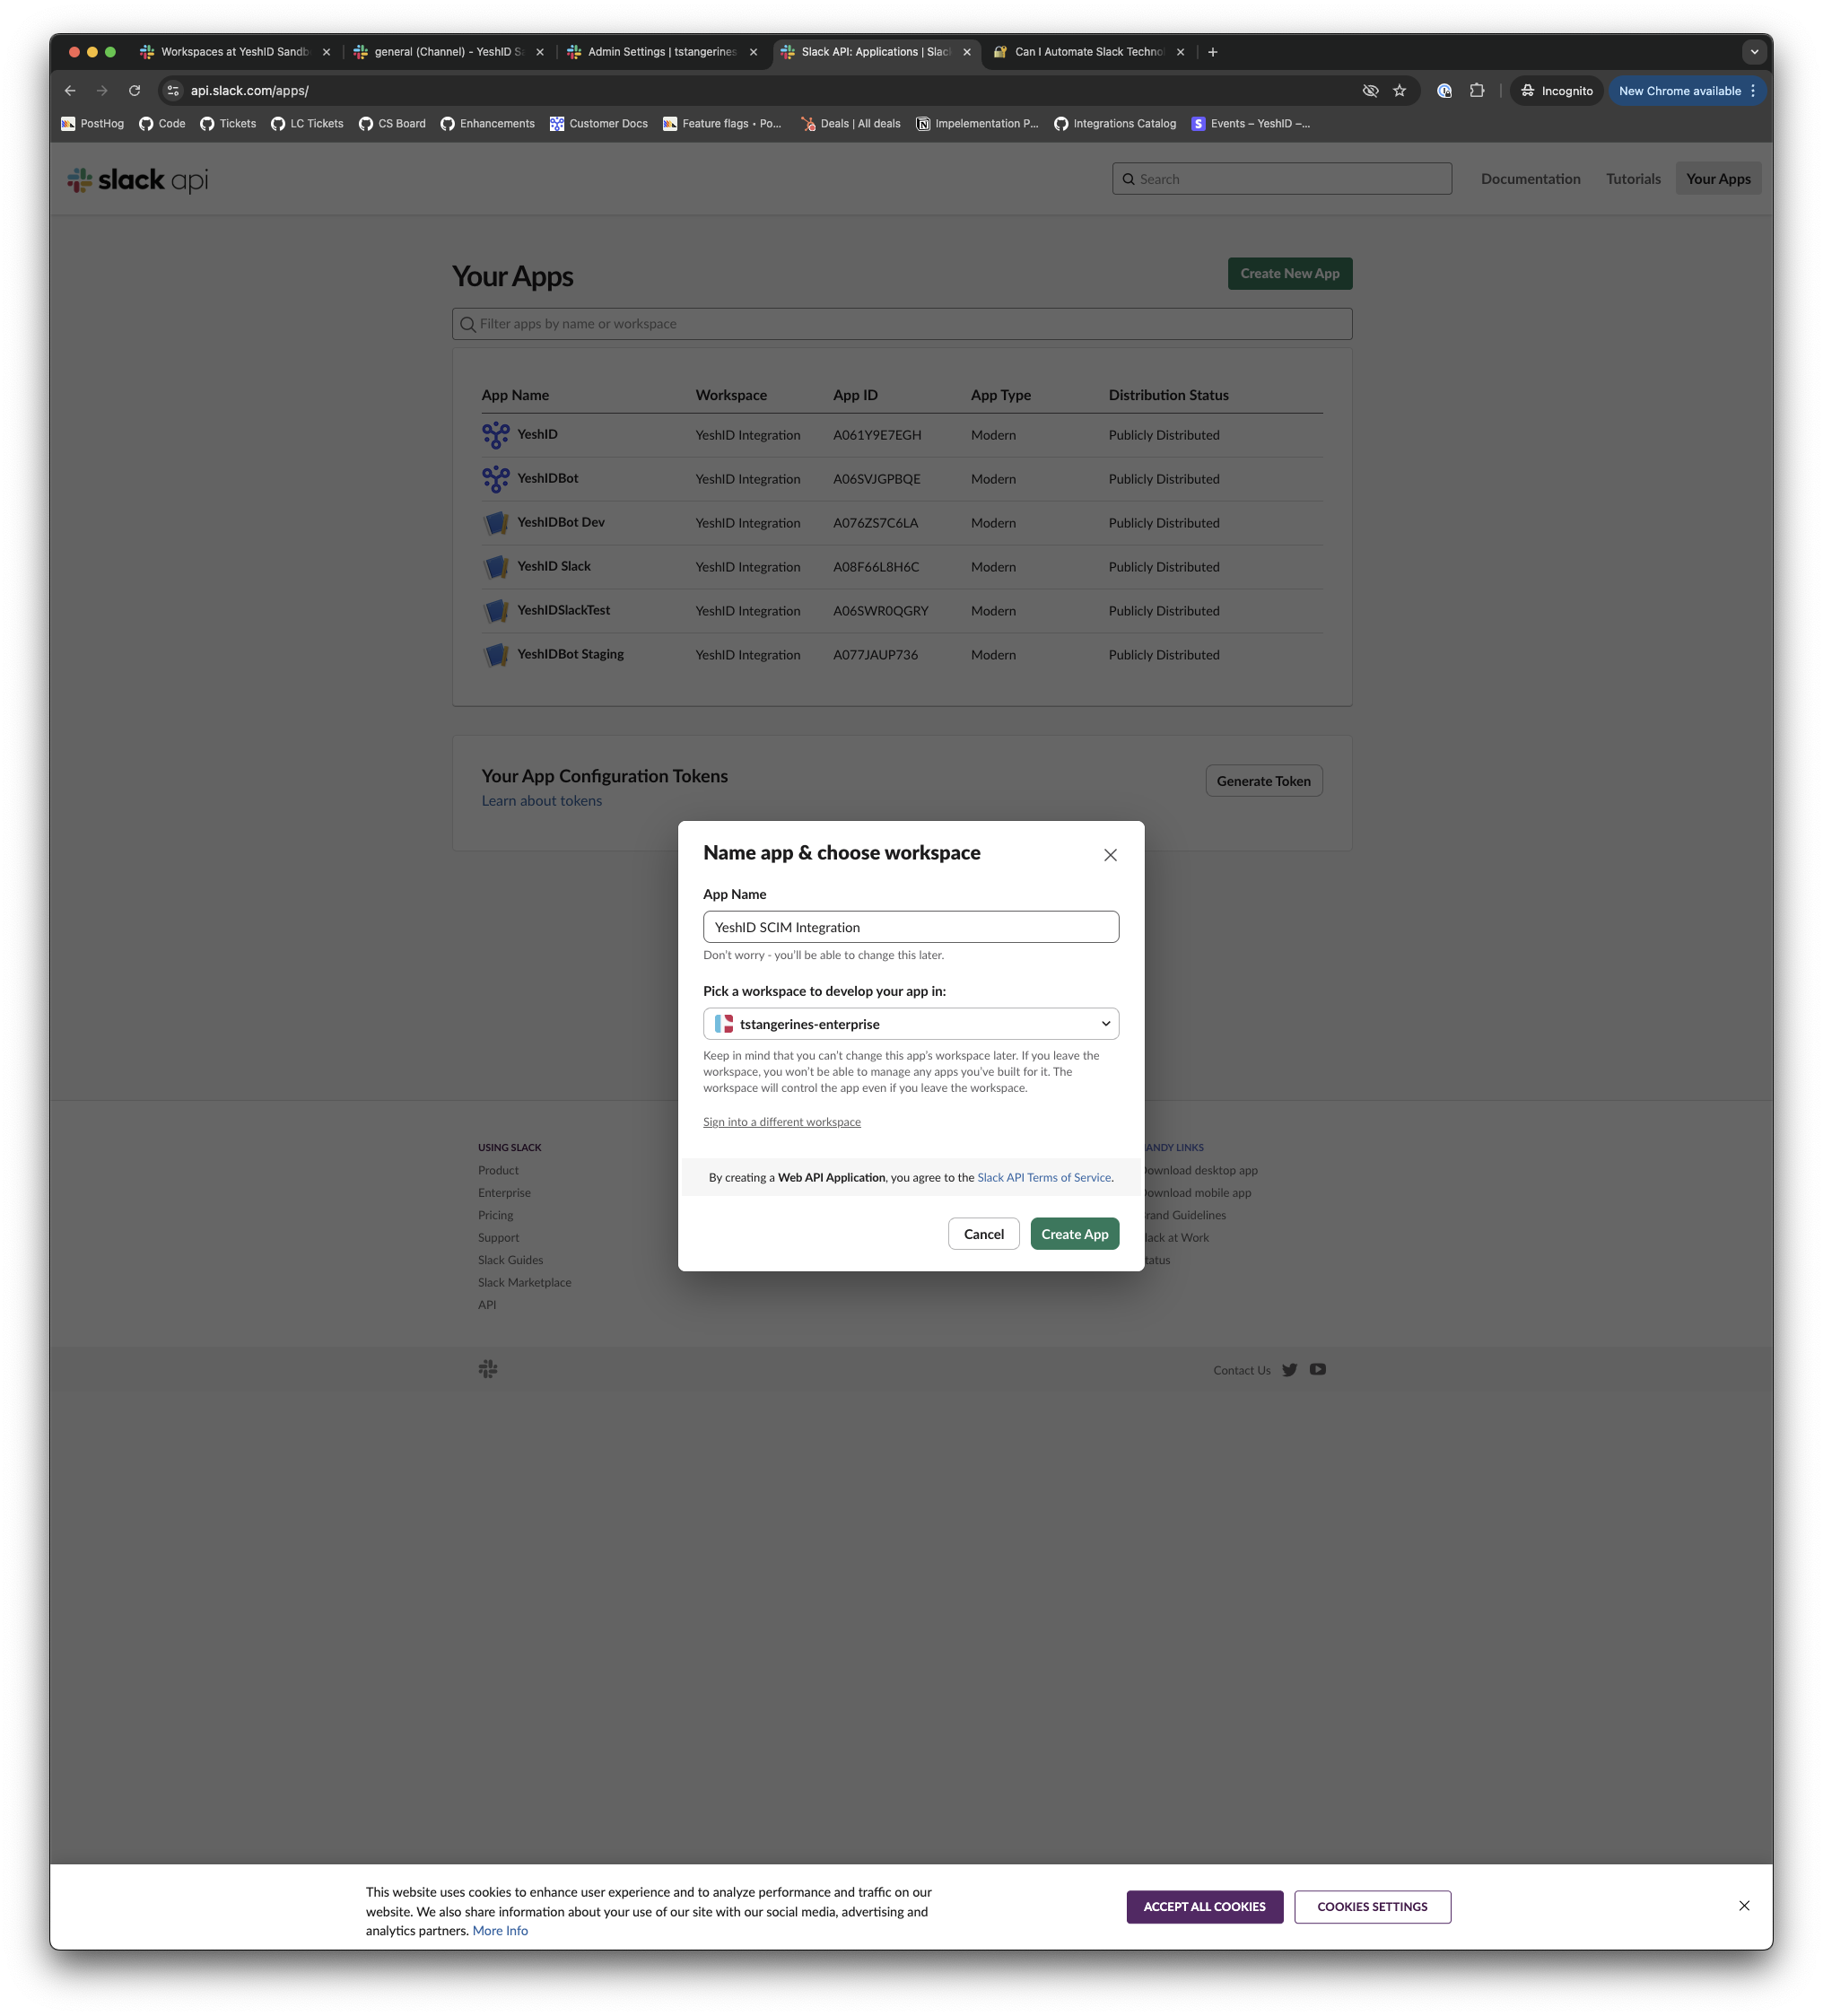Open Slack Marketplace footer link
The image size is (1823, 2016).
[524, 1283]
